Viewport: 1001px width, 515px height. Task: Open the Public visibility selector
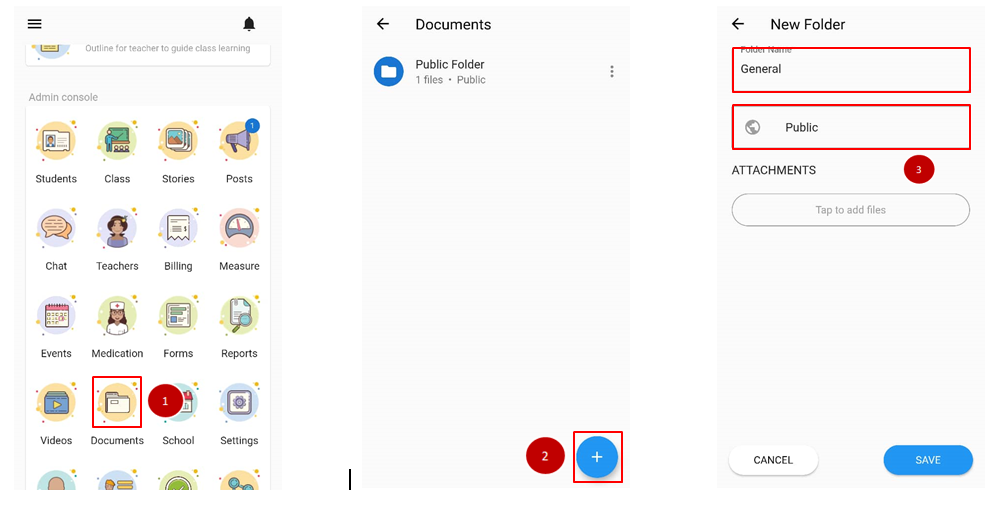[850, 127]
